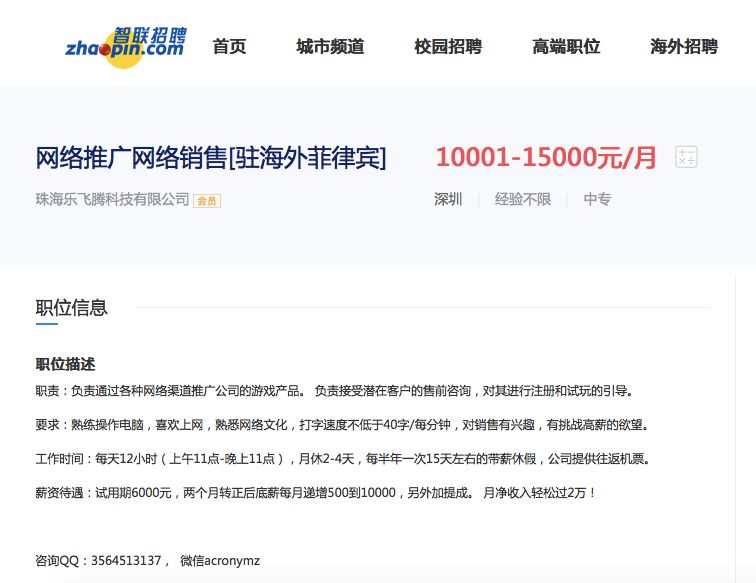This screenshot has height=583, width=756.
Task: Click the 咨询QQ contact line
Action: pos(147,561)
